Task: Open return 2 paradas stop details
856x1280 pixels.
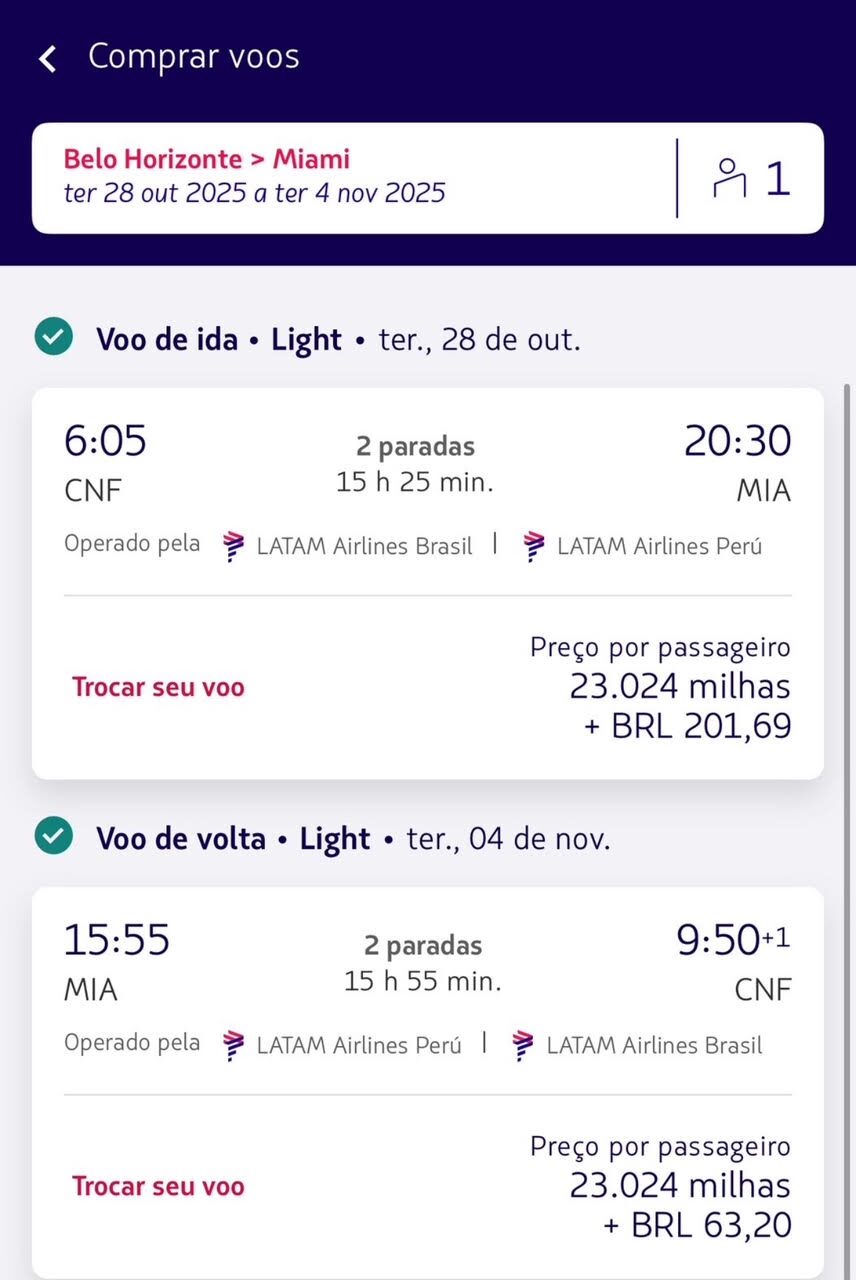Action: pos(423,945)
